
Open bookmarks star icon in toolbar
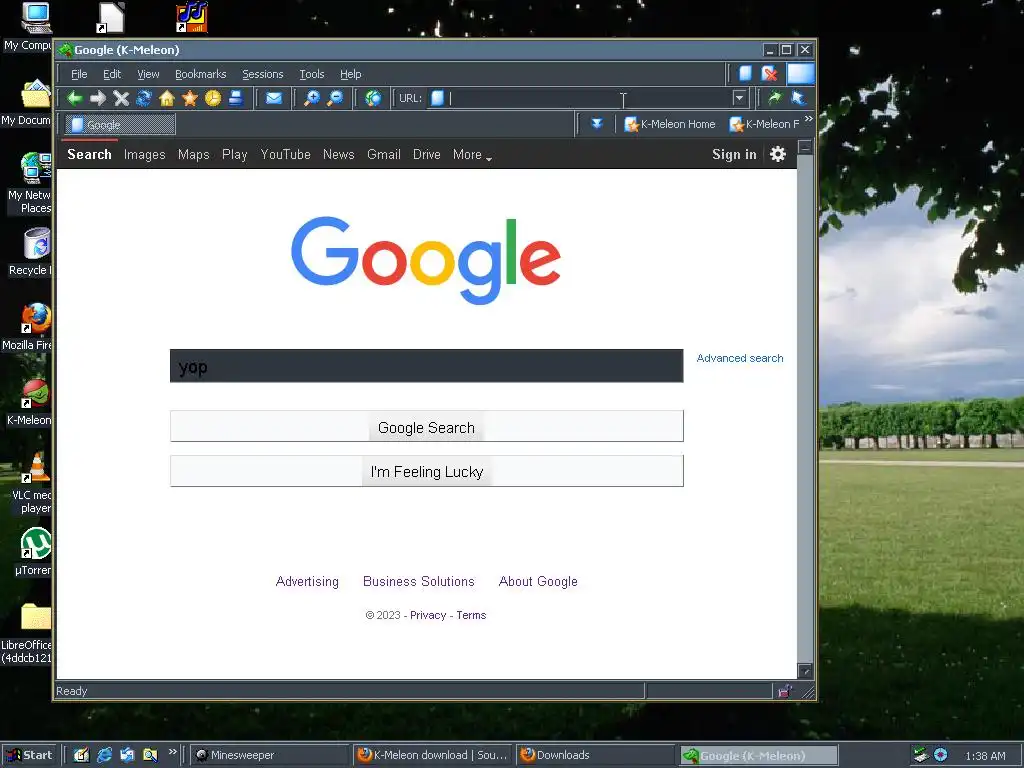(190, 98)
